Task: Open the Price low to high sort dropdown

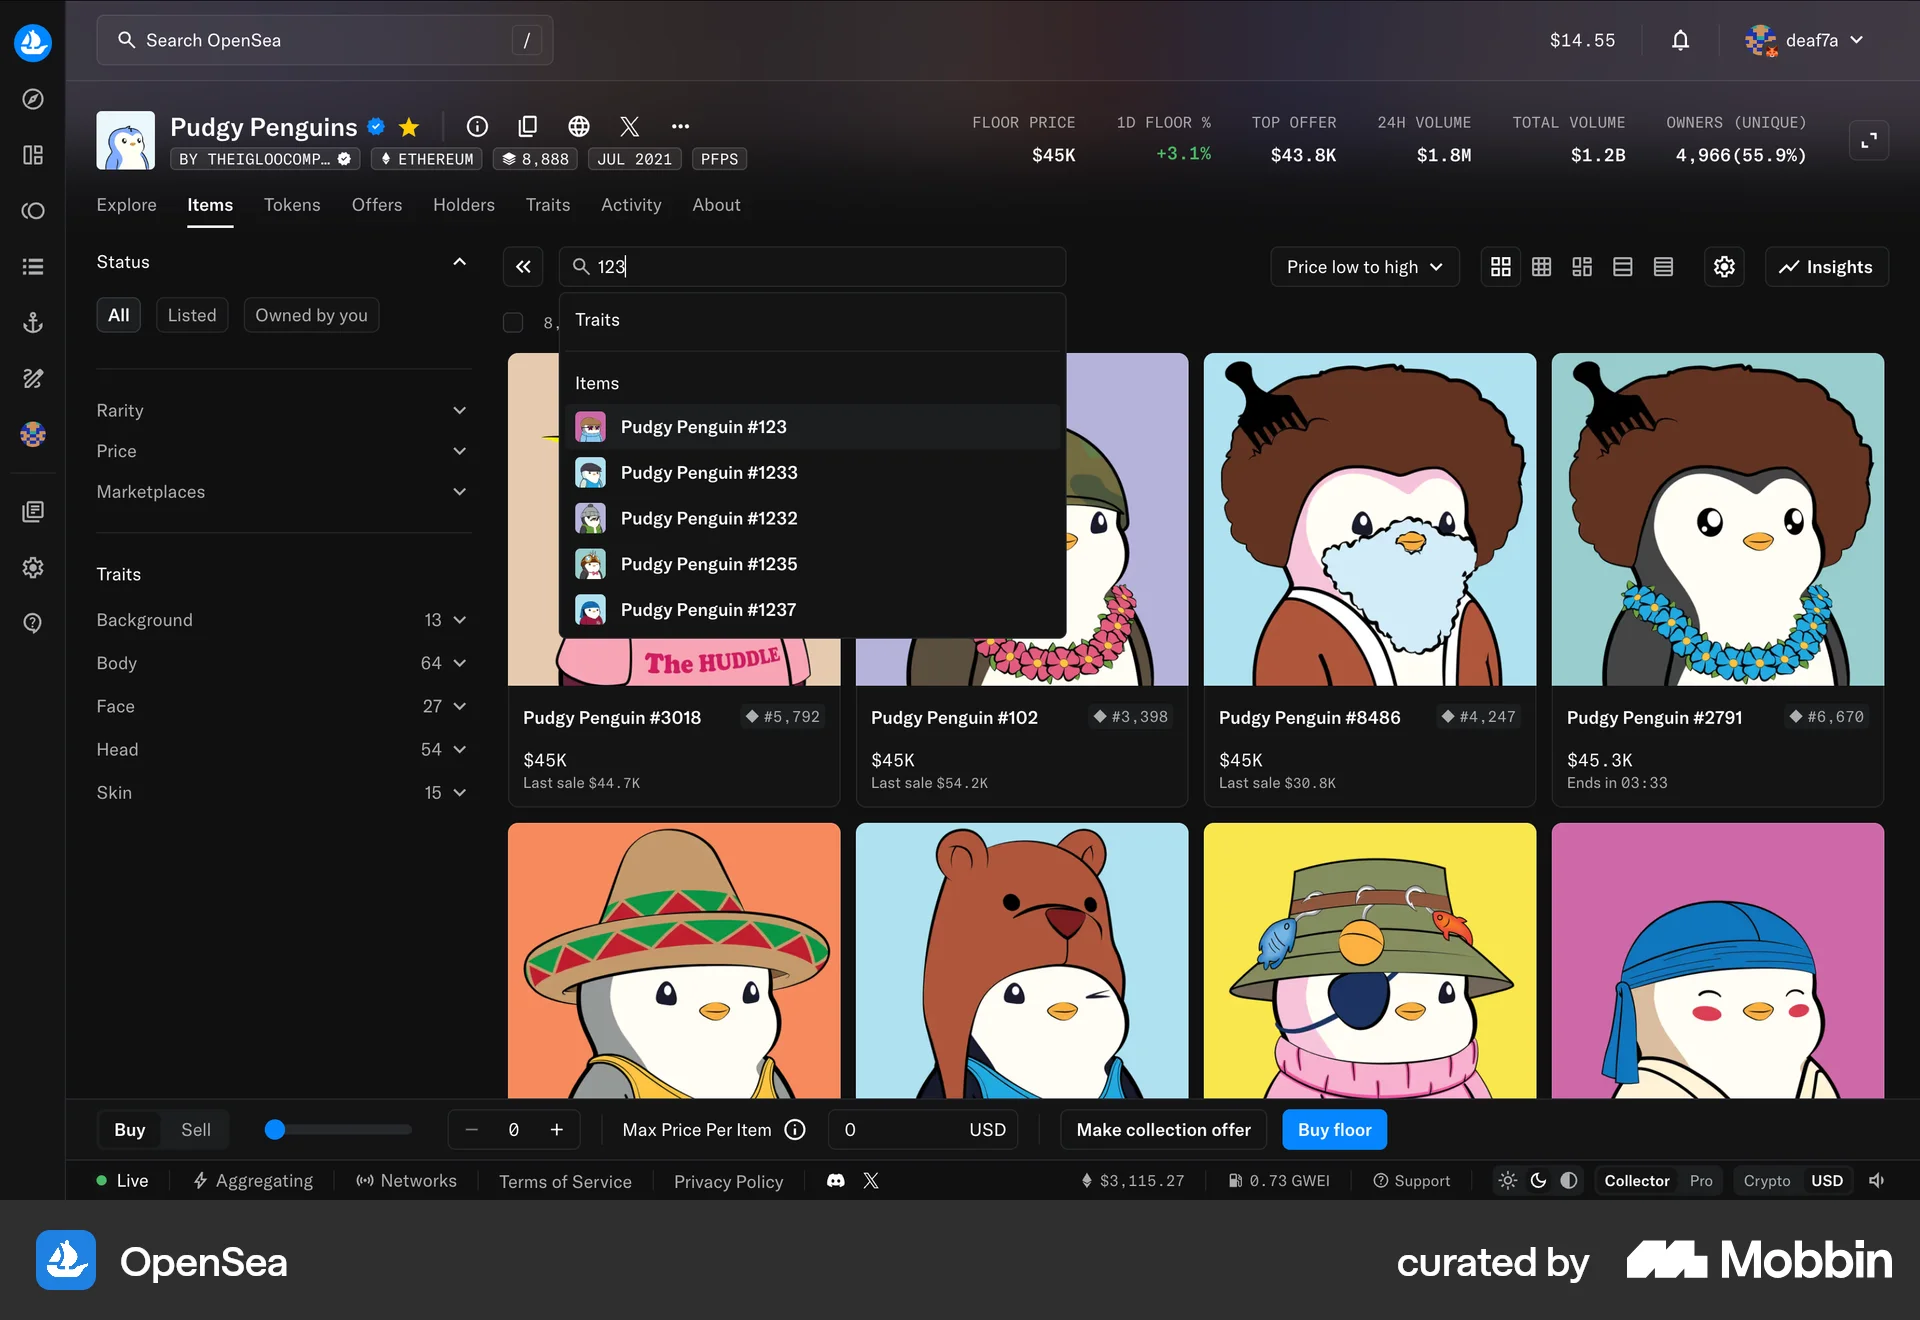Action: point(1364,267)
